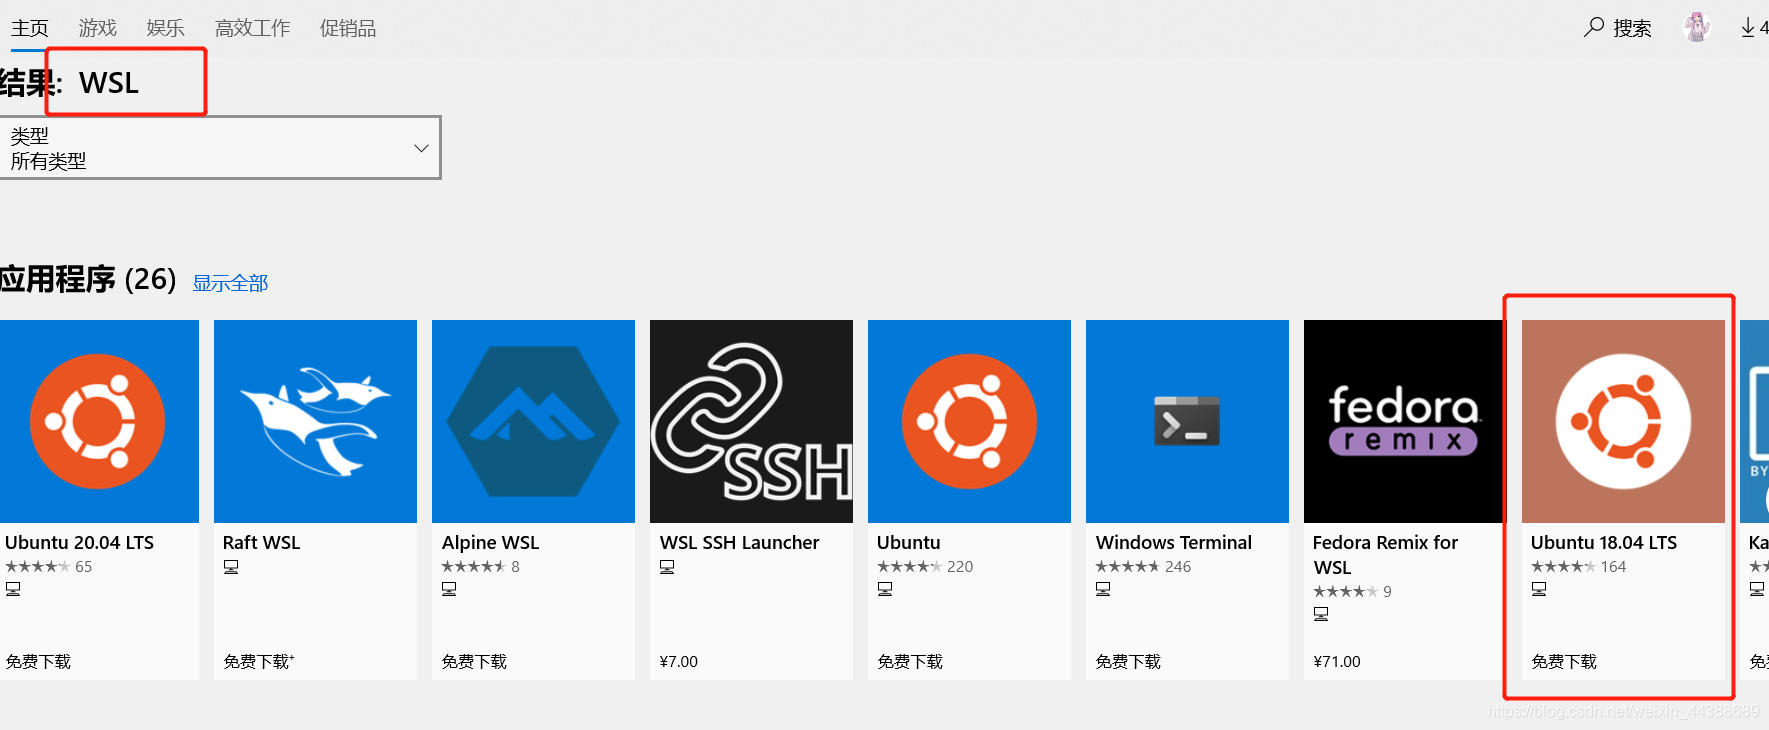Open the Ubuntu app icon rated 220
The width and height of the screenshot is (1769, 730).
pyautogui.click(x=969, y=421)
